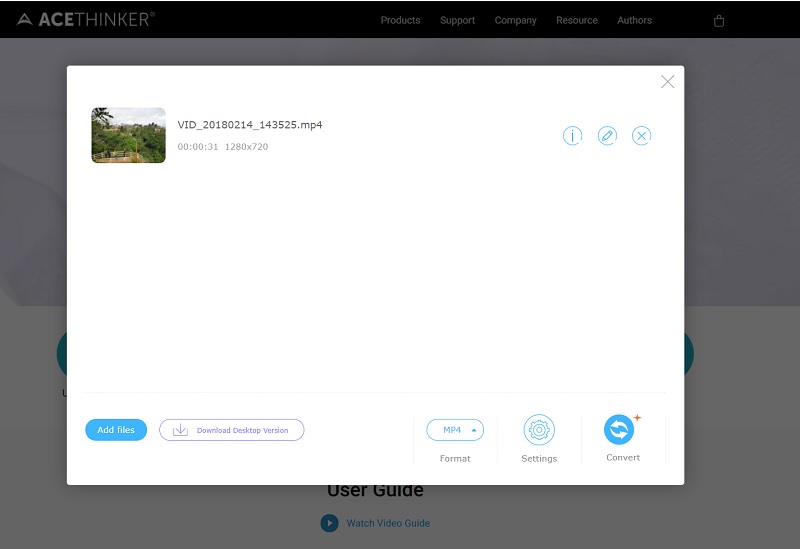The width and height of the screenshot is (800, 549).
Task: Open the Company menu
Action: pos(515,20)
